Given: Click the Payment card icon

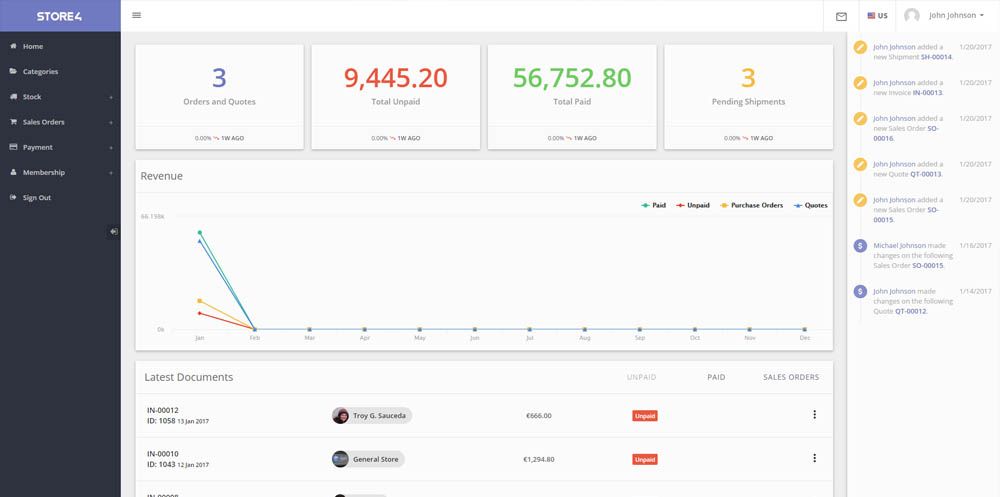Looking at the screenshot, I should pyautogui.click(x=13, y=147).
